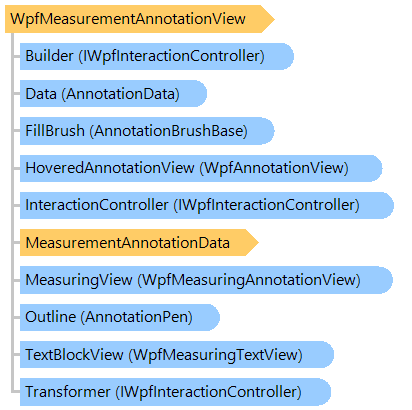Open the Data (AnnotationData) property link
Viewport: 412px width, 410px height.
click(x=113, y=94)
